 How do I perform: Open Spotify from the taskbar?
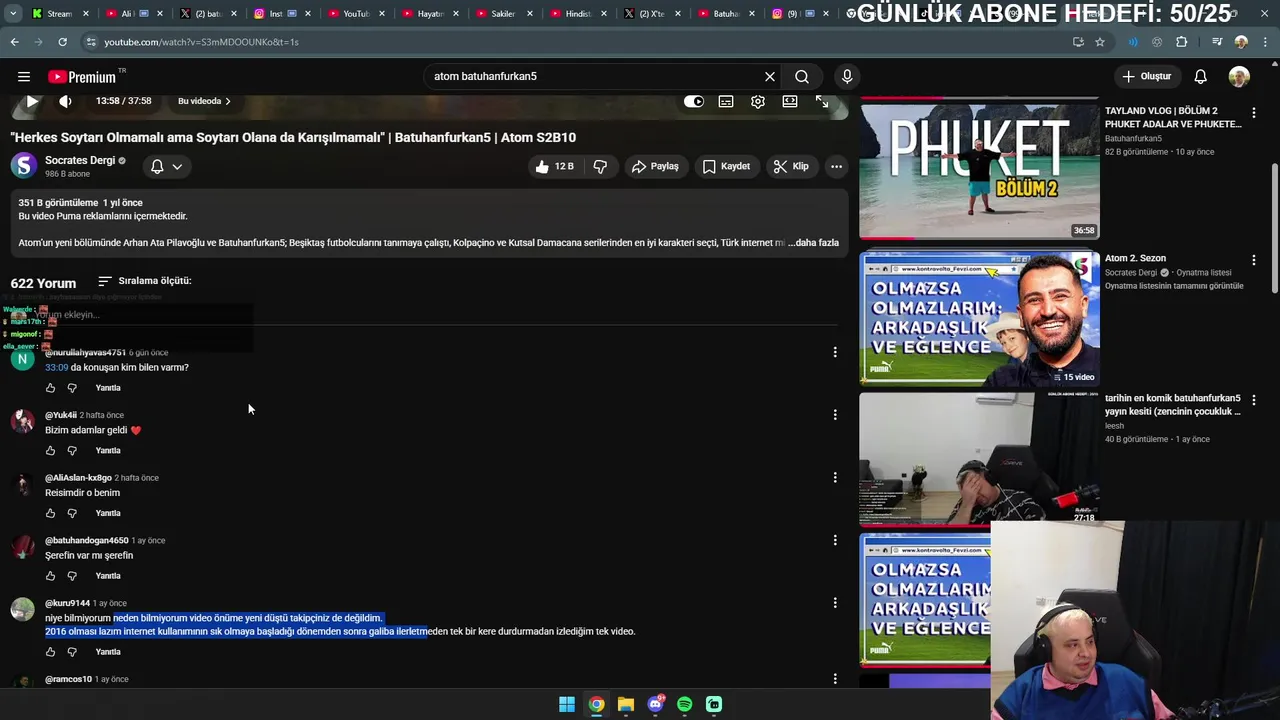pos(685,704)
